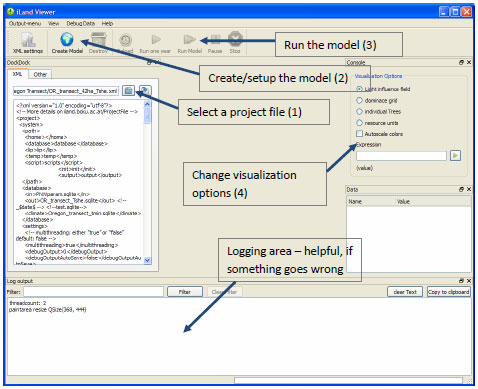Run expression with green play button
Viewport: 478px width, 389px height.
pos(455,155)
